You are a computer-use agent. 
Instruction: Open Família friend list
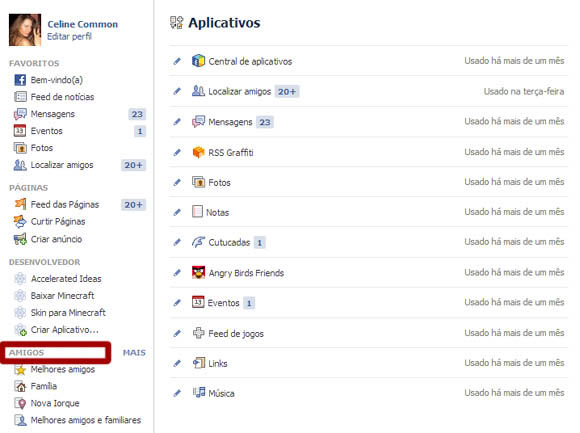coord(44,386)
